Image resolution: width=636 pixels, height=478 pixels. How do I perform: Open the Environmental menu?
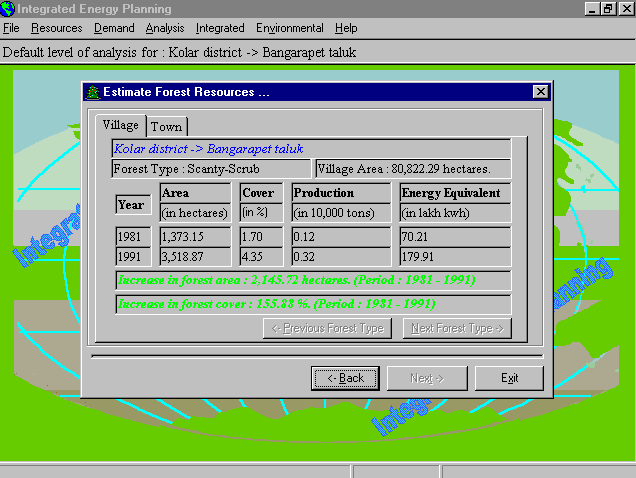point(289,28)
